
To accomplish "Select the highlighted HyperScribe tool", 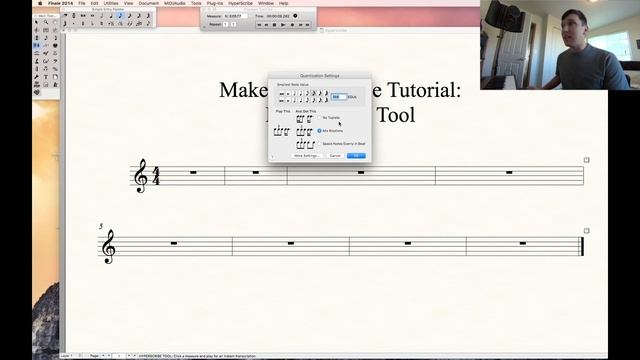I will click(x=36, y=45).
